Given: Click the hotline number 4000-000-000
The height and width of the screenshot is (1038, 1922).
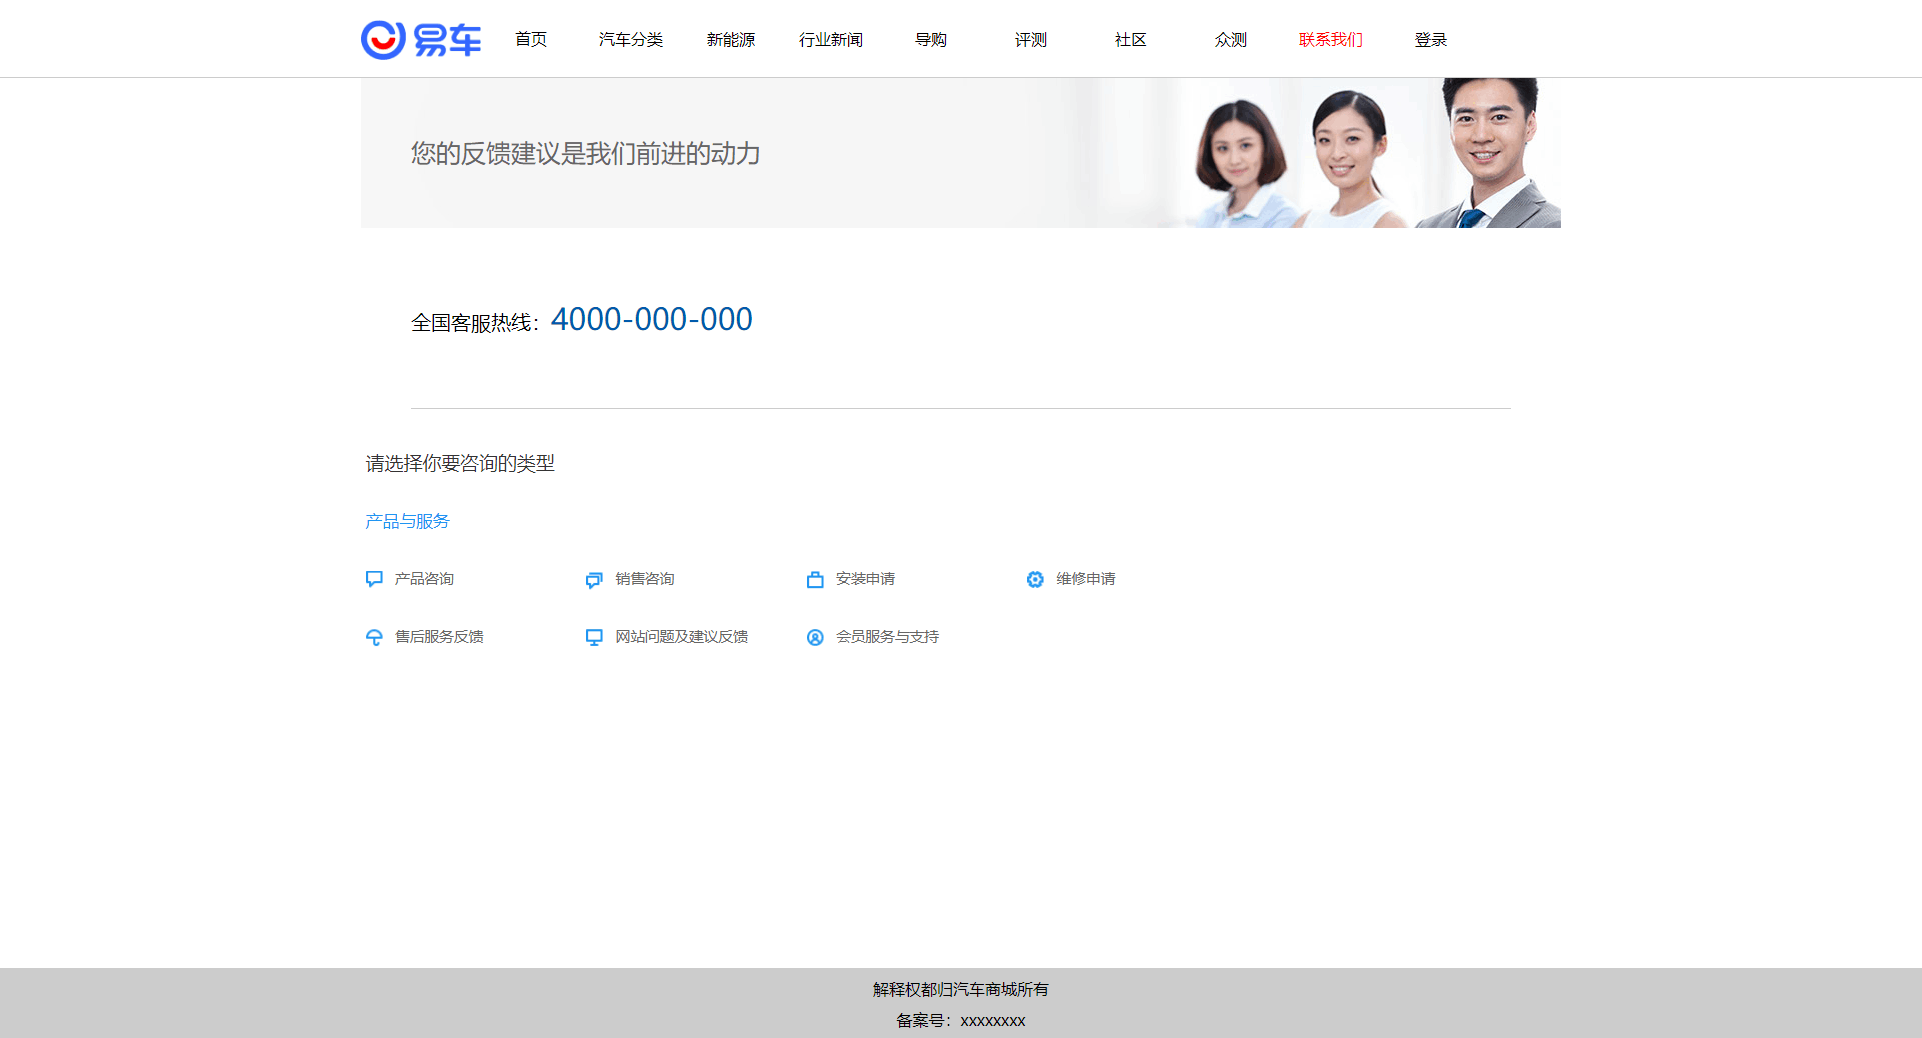Looking at the screenshot, I should click(x=652, y=319).
